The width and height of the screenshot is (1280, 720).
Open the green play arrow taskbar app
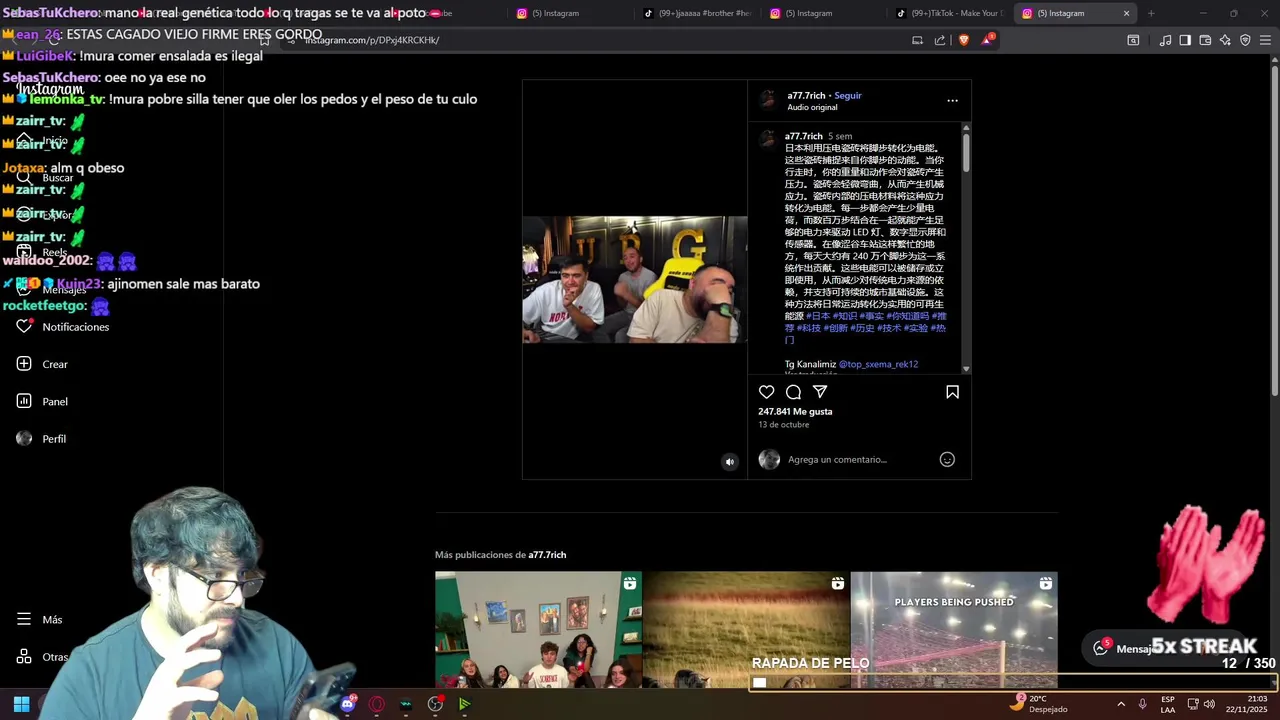pos(464,704)
